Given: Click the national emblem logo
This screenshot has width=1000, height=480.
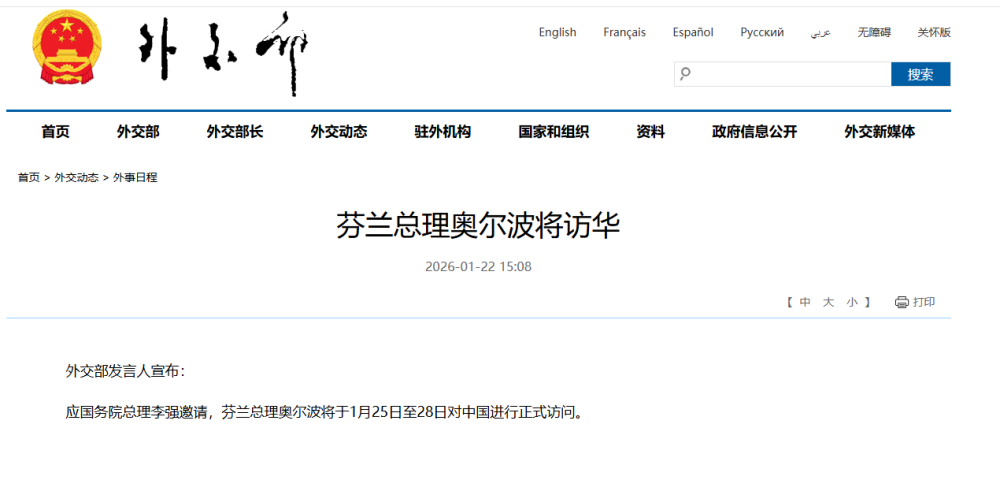Looking at the screenshot, I should point(66,50).
